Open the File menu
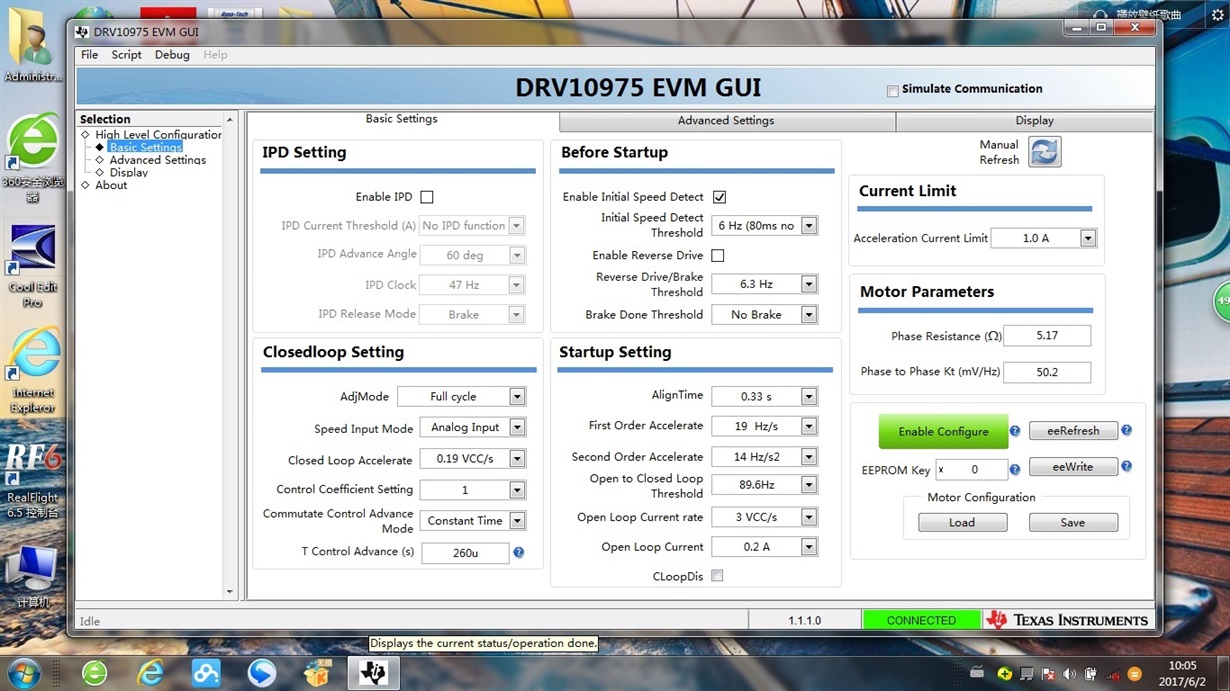The image size is (1230, 691). click(x=90, y=55)
